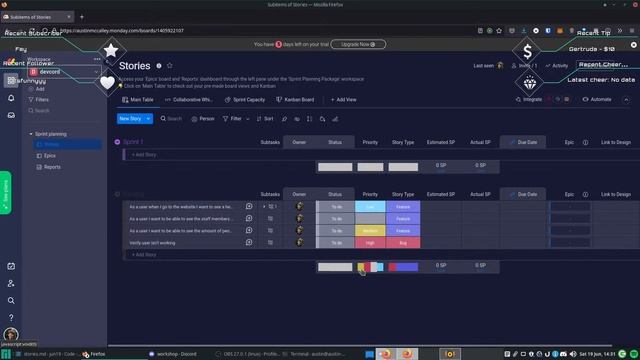Open invite members icon in left sidebar
The width and height of the screenshot is (640, 360).
pyautogui.click(x=11, y=283)
